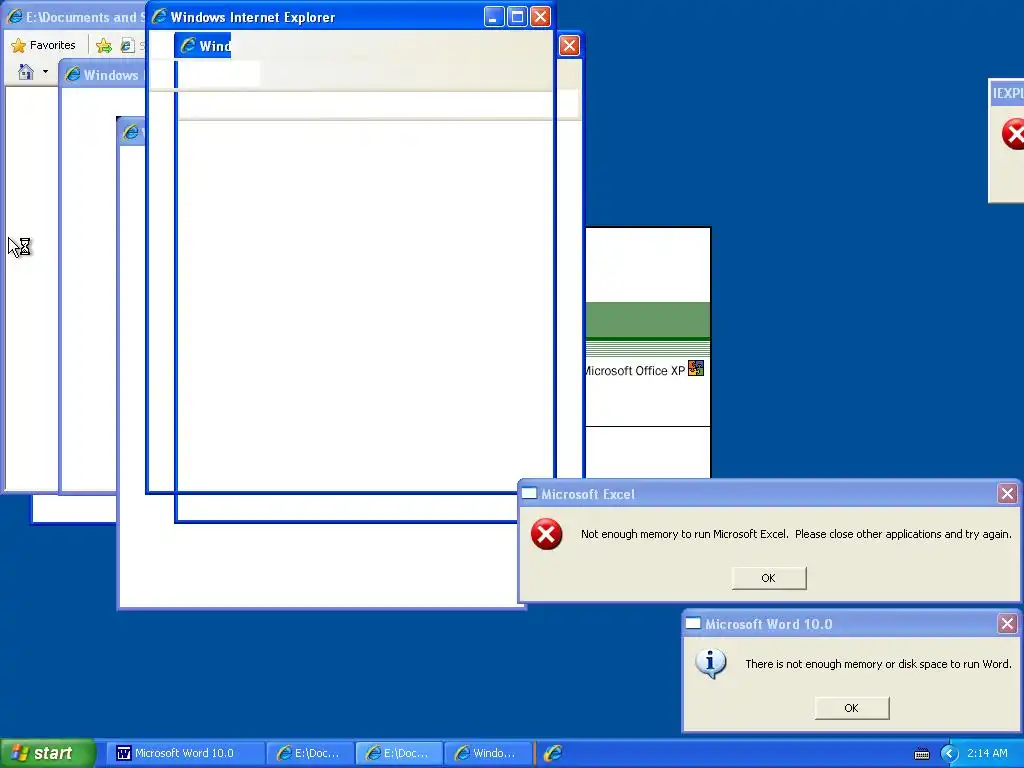Click the clock showing 2:14 AM

point(987,753)
